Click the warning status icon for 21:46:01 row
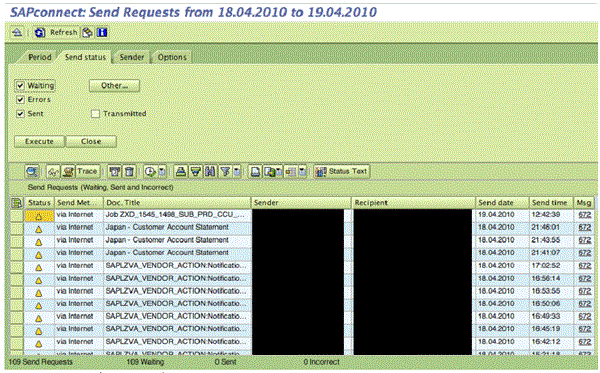The height and width of the screenshot is (373, 600). (39, 230)
